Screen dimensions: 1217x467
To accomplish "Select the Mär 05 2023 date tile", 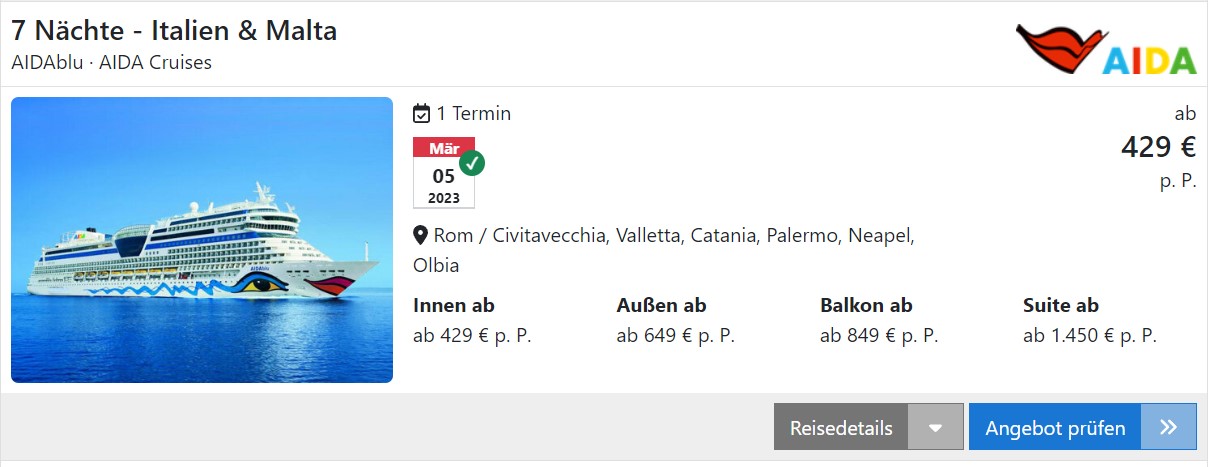I will pos(444,173).
